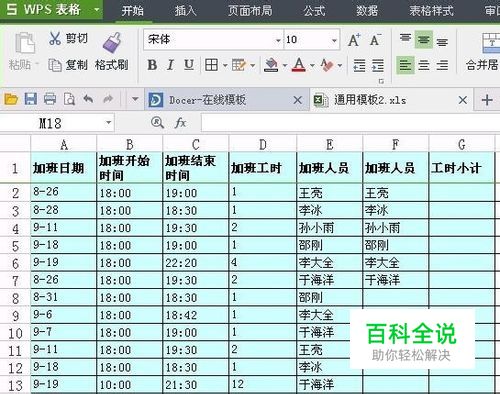This screenshot has width=500, height=394.
Task: Open the 插入 ribbon tab
Action: click(185, 11)
